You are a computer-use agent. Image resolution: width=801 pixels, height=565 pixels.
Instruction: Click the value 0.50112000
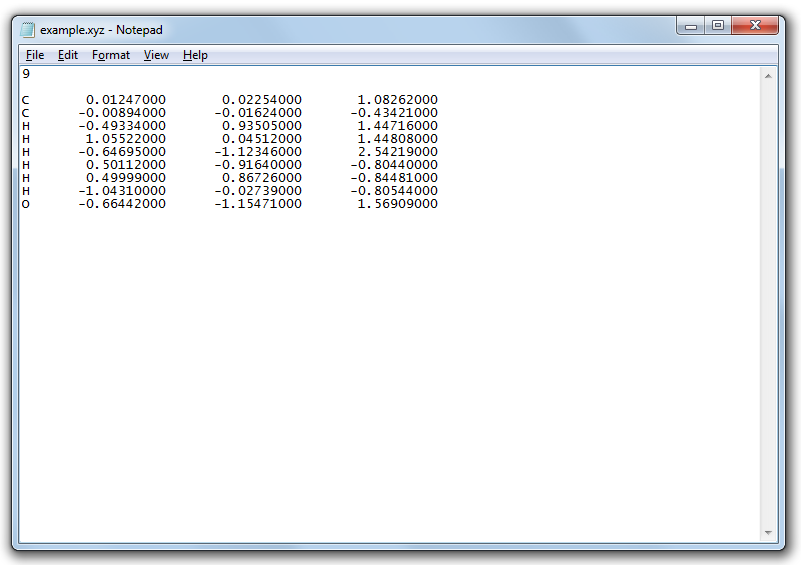coord(126,164)
